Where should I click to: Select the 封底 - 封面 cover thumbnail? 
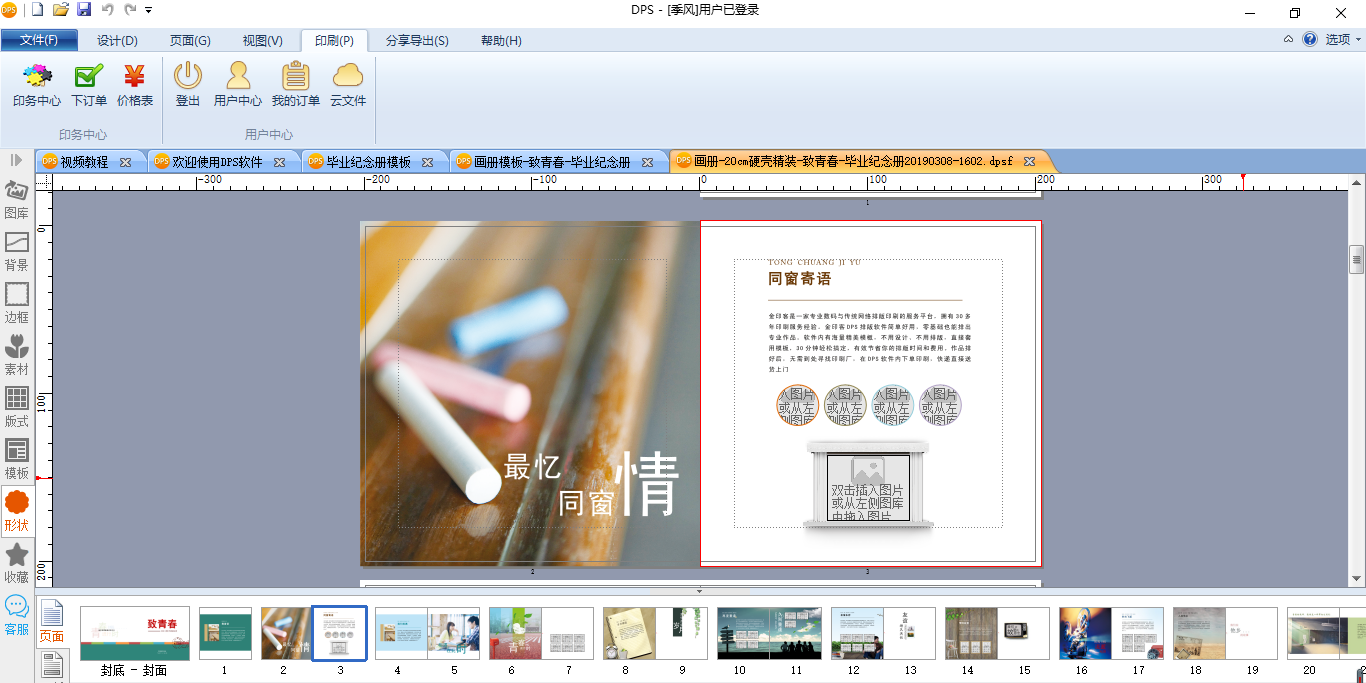point(135,633)
